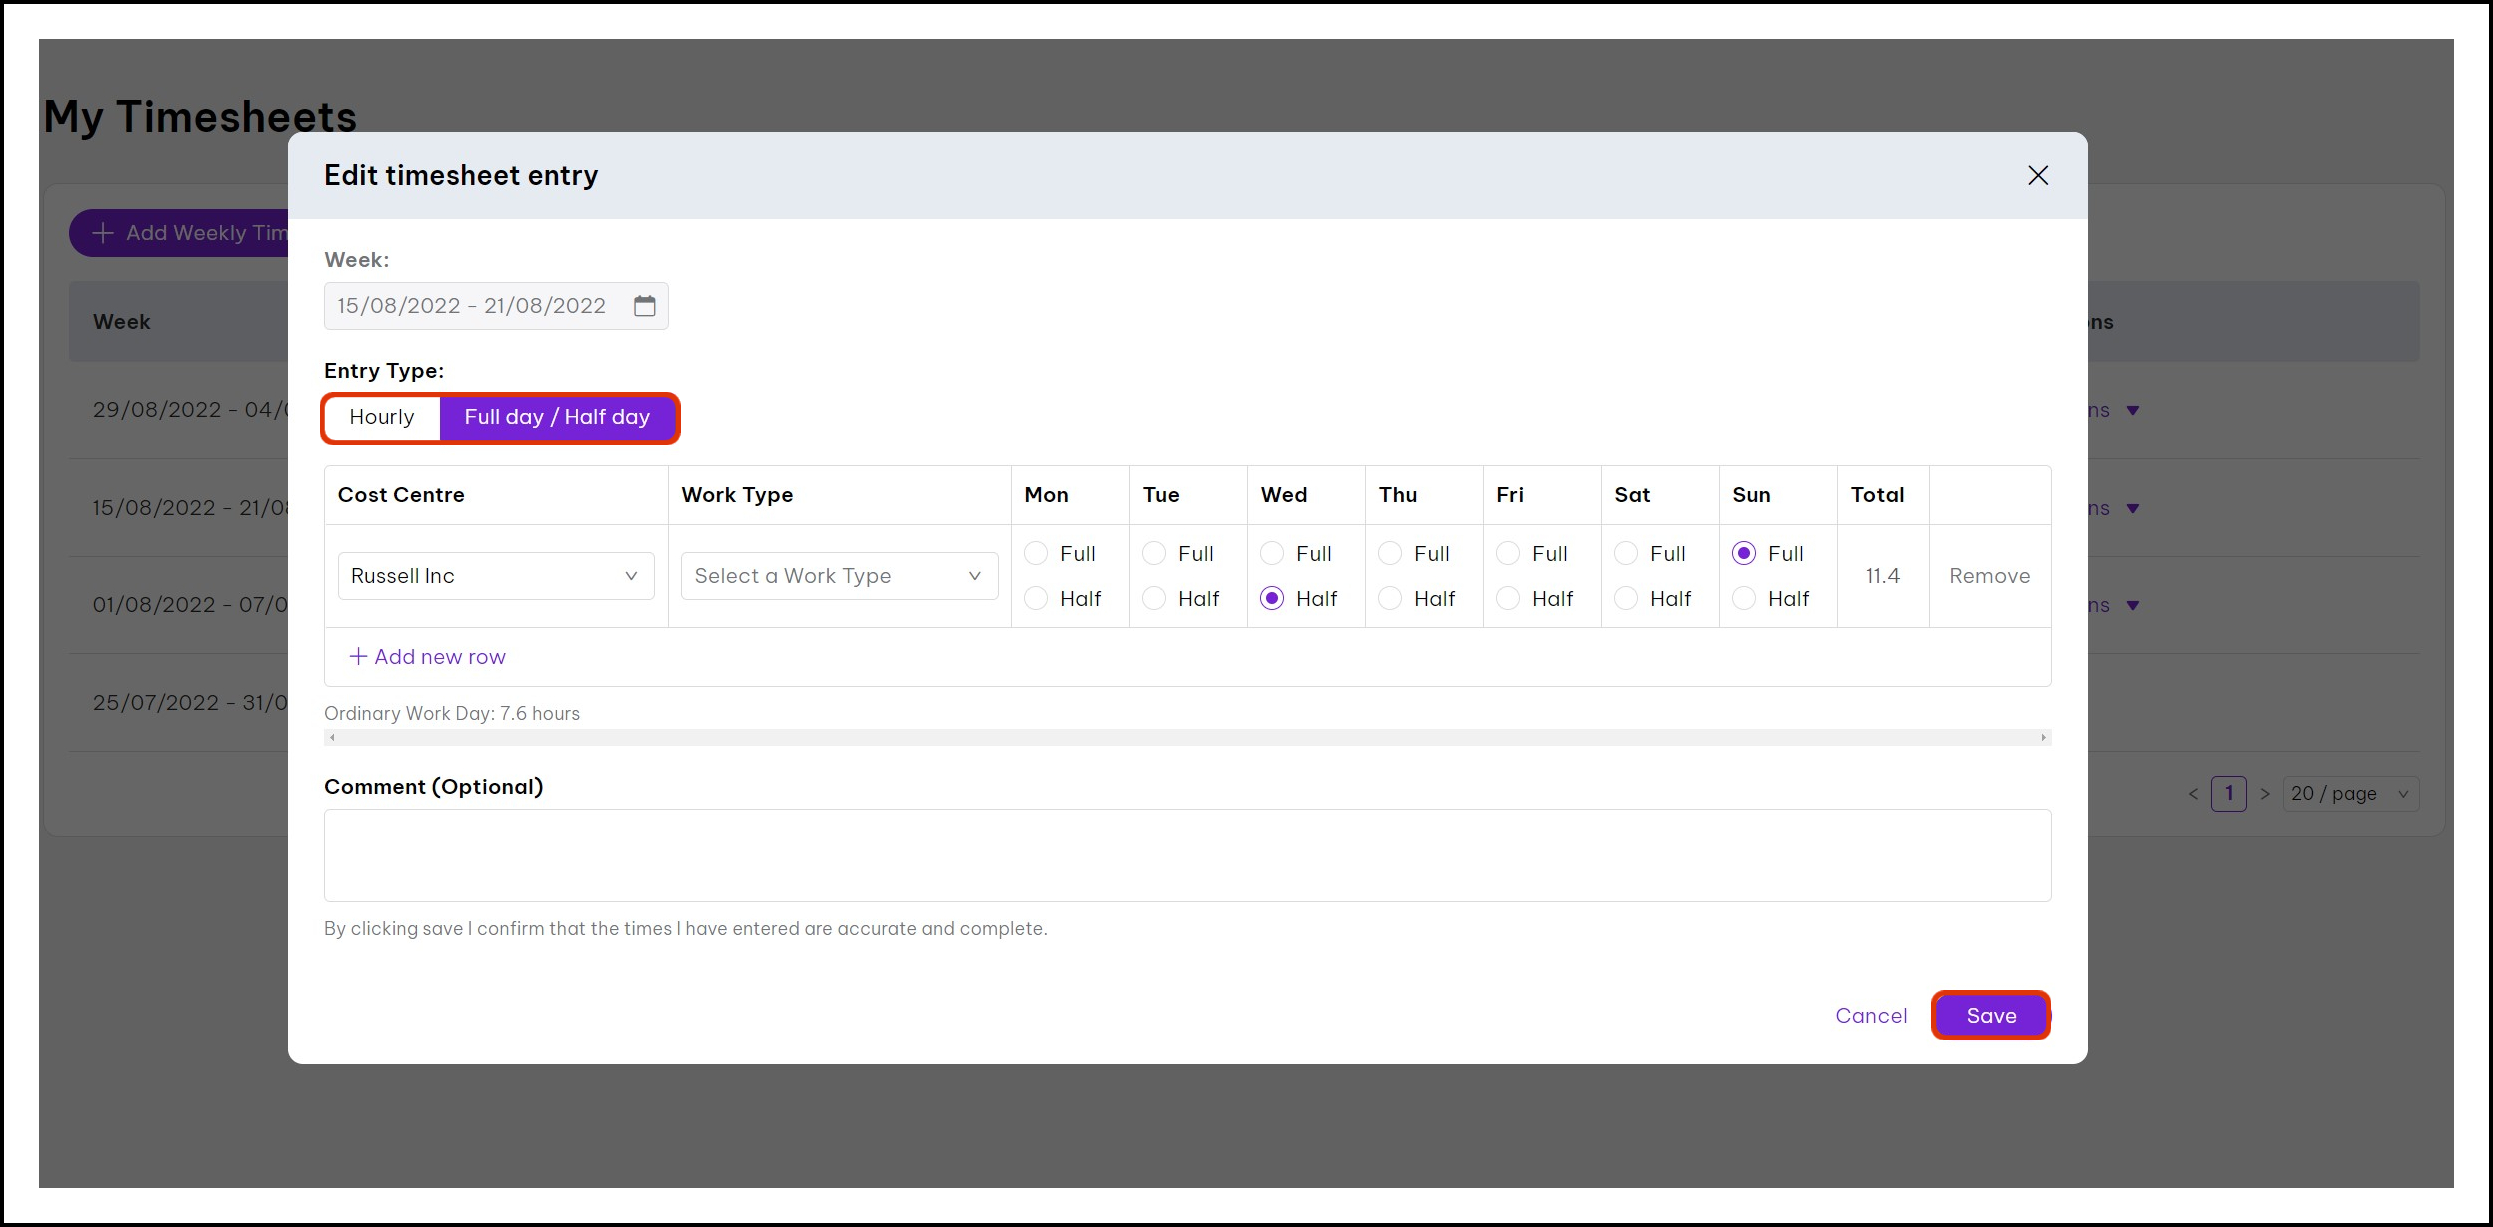
Task: Close the Edit timesheet entry dialog
Action: coord(2037,176)
